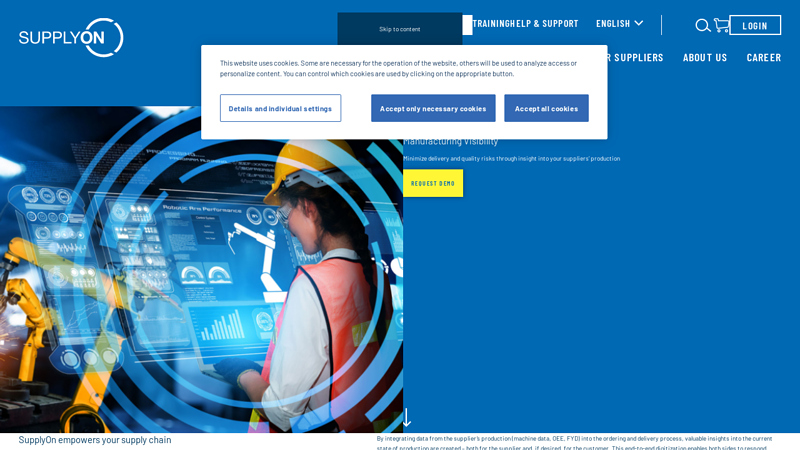Open the search magnifier icon
Viewport: 800px width, 450px height.
(x=703, y=25)
